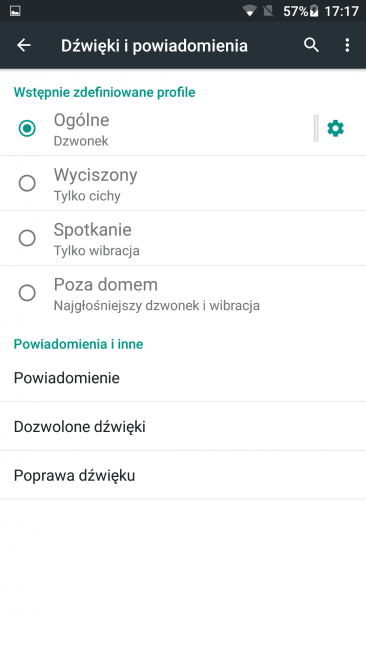The width and height of the screenshot is (366, 650).
Task: Open search with the magnifier icon
Action: click(x=311, y=45)
